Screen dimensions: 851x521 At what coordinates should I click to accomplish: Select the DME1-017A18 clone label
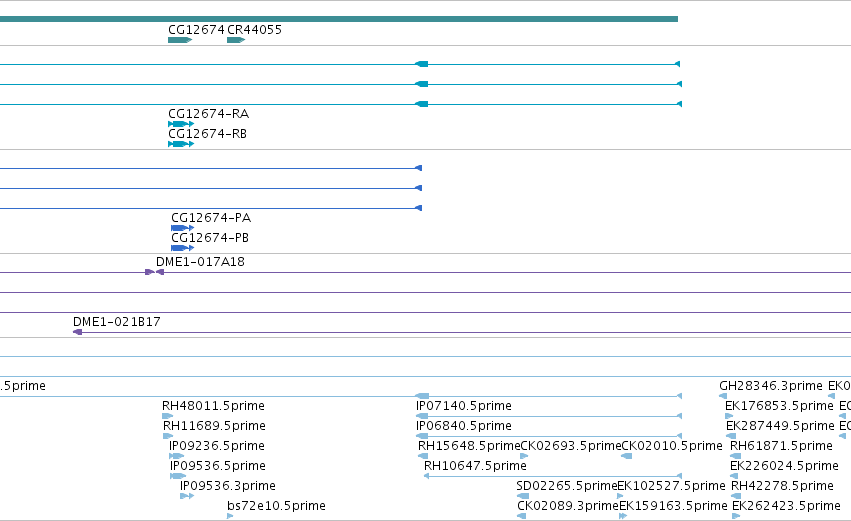[200, 262]
